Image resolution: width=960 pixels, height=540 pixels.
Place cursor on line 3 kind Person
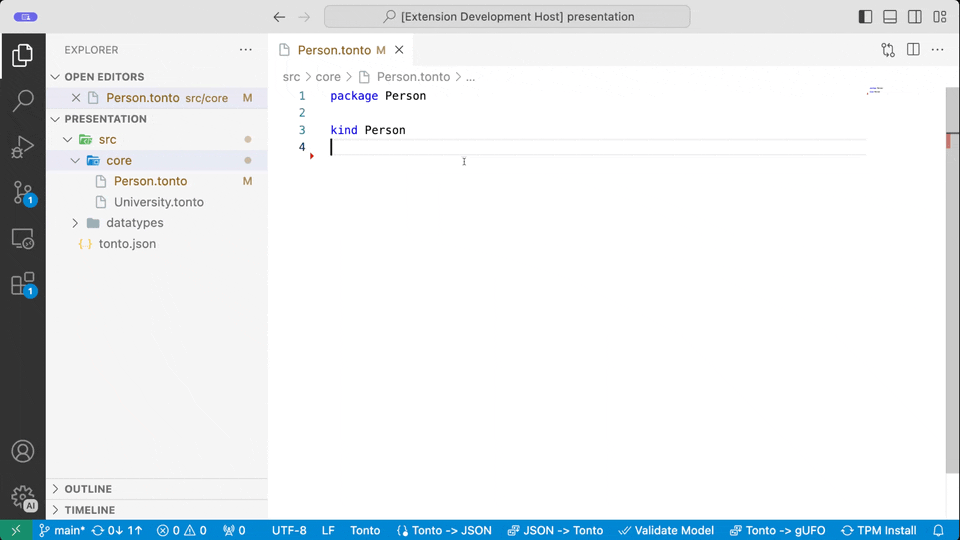point(368,130)
